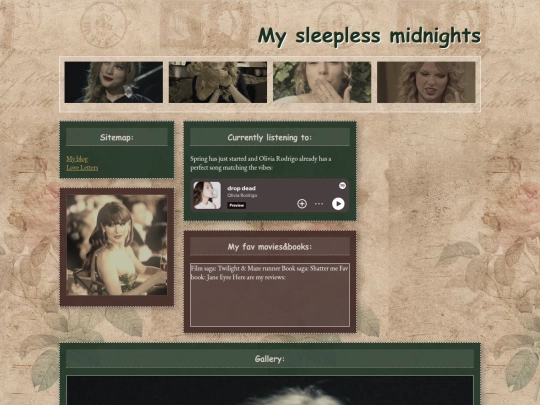
Task: Click the Film saga Twilight text box
Action: 270,295
